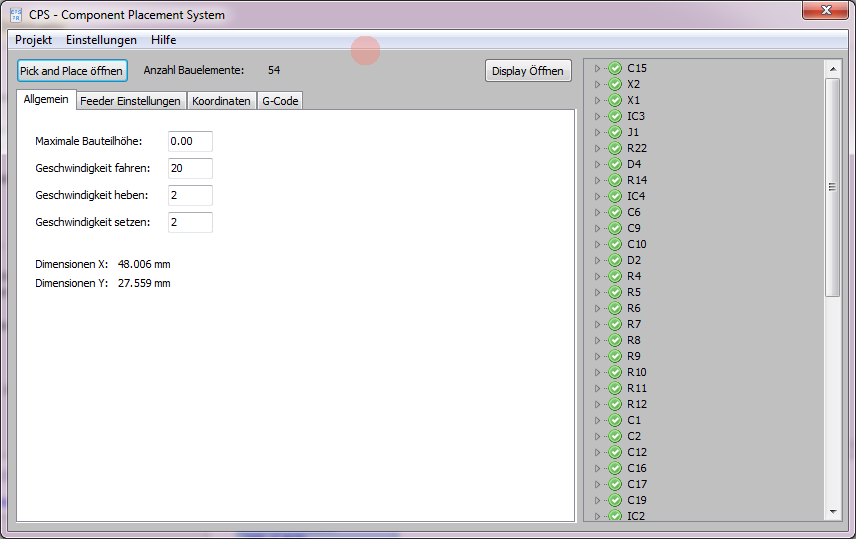Click the green check icon beside J1
Viewport: 856px width, 539px height.
point(615,132)
